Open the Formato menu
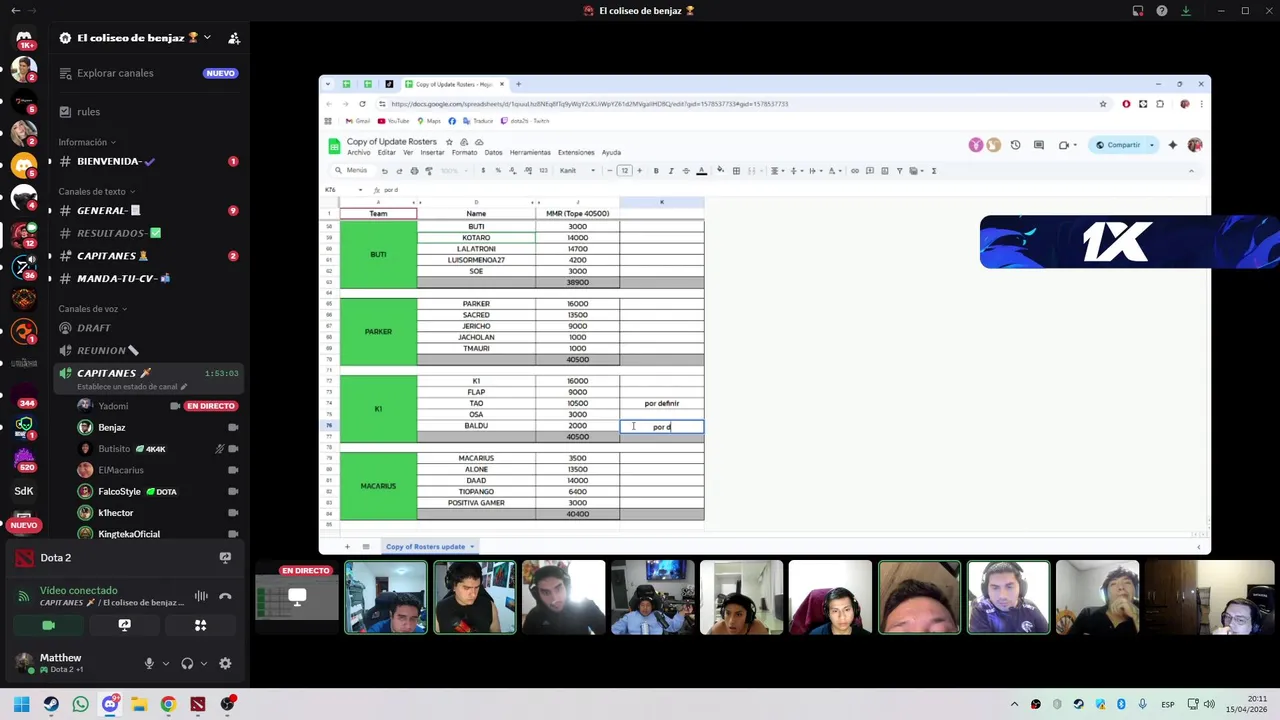Screen dimensions: 1280x720 click(464, 153)
